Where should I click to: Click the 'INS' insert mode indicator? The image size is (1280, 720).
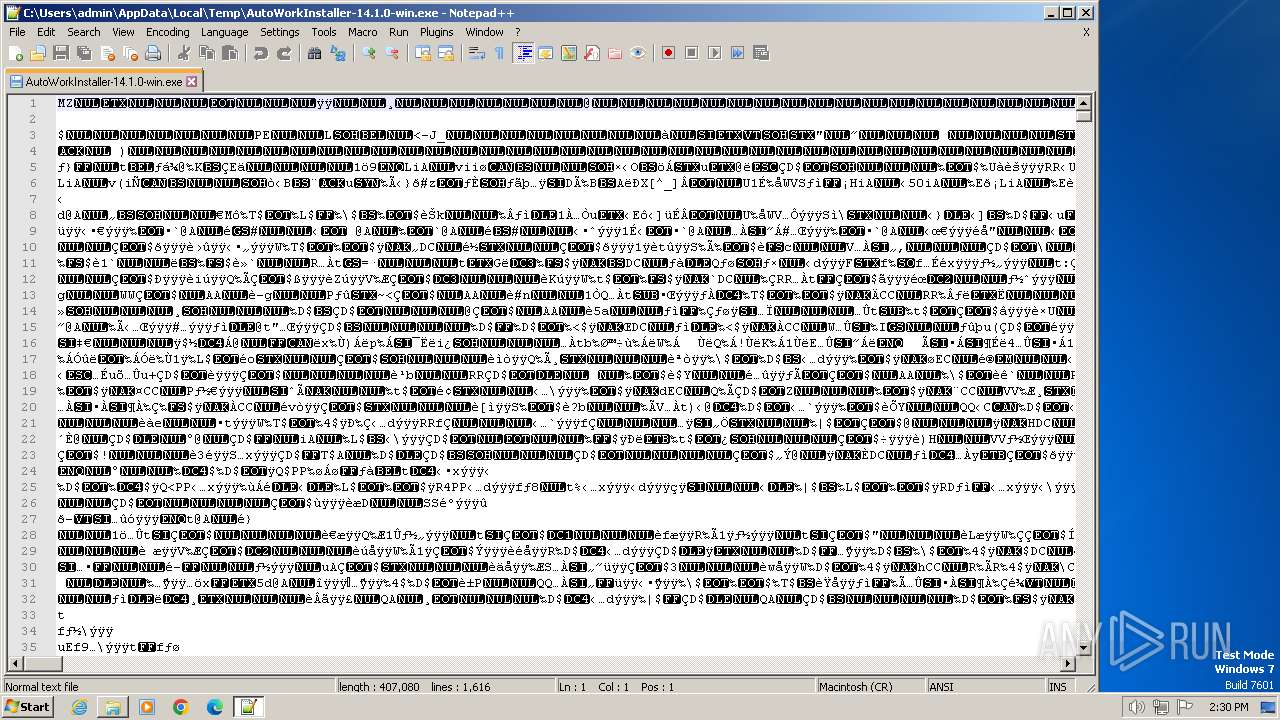(x=1058, y=687)
